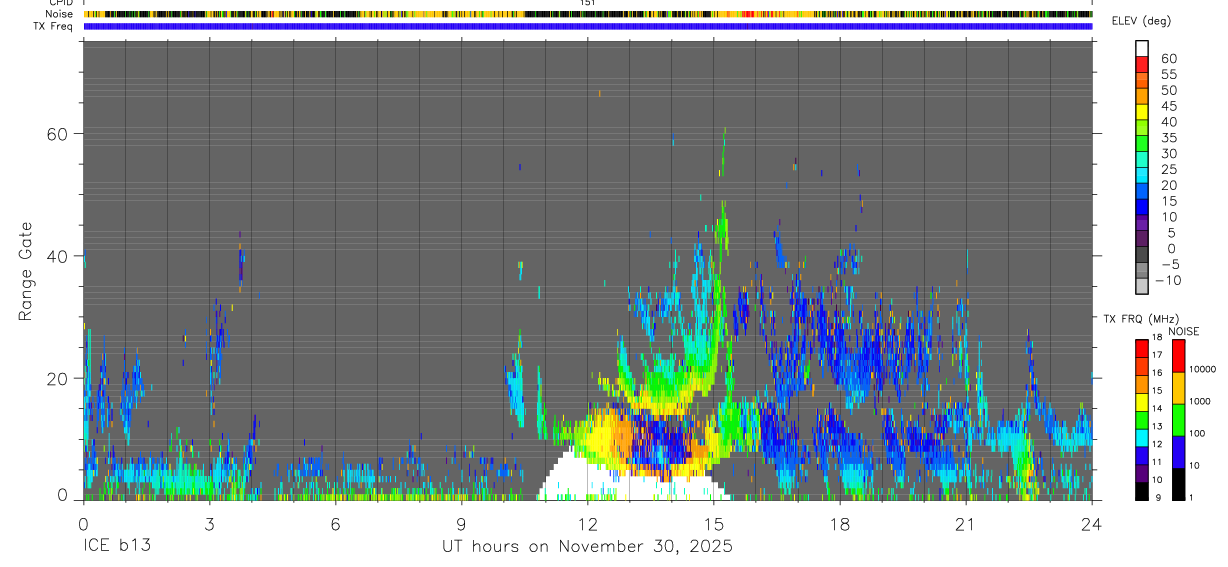Click the 'Noise' row label at top left
The image size is (1228, 567).
click(59, 14)
